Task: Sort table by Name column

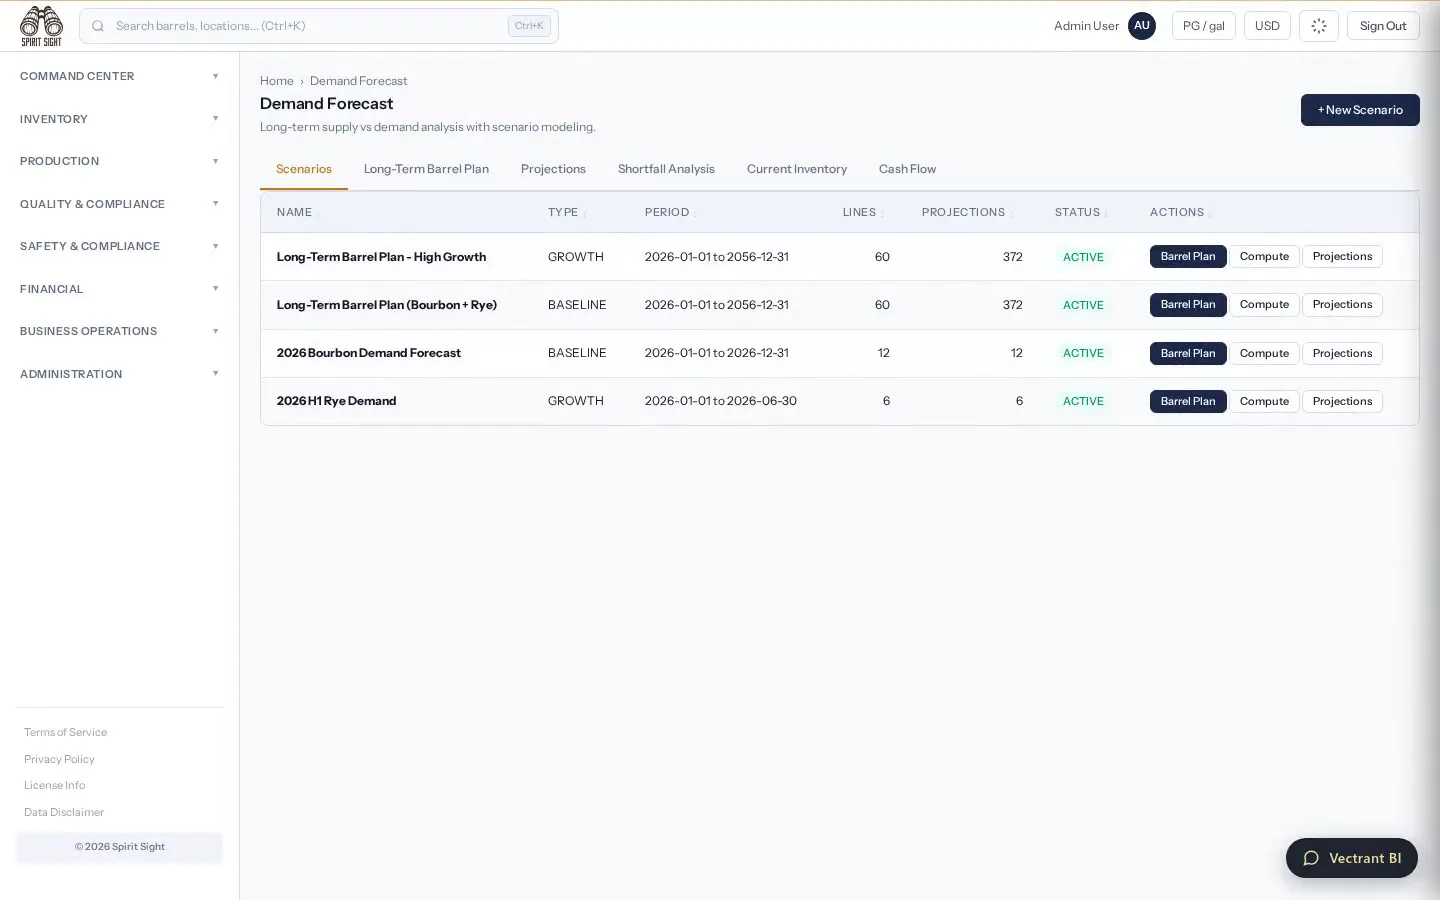Action: [296, 212]
